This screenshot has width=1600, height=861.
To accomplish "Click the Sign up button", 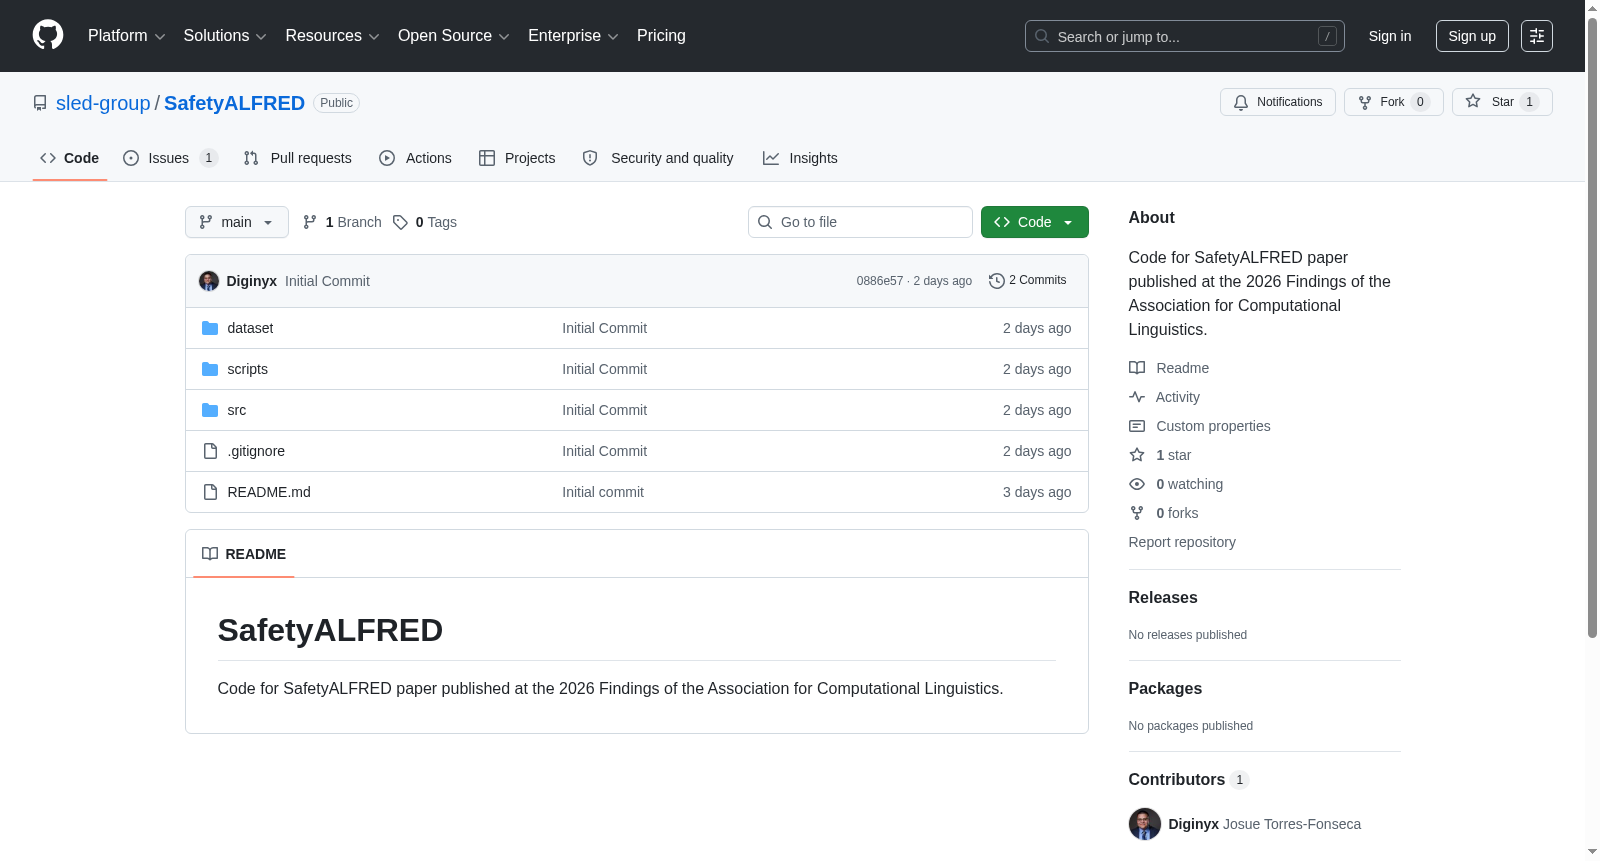I will pyautogui.click(x=1472, y=36).
